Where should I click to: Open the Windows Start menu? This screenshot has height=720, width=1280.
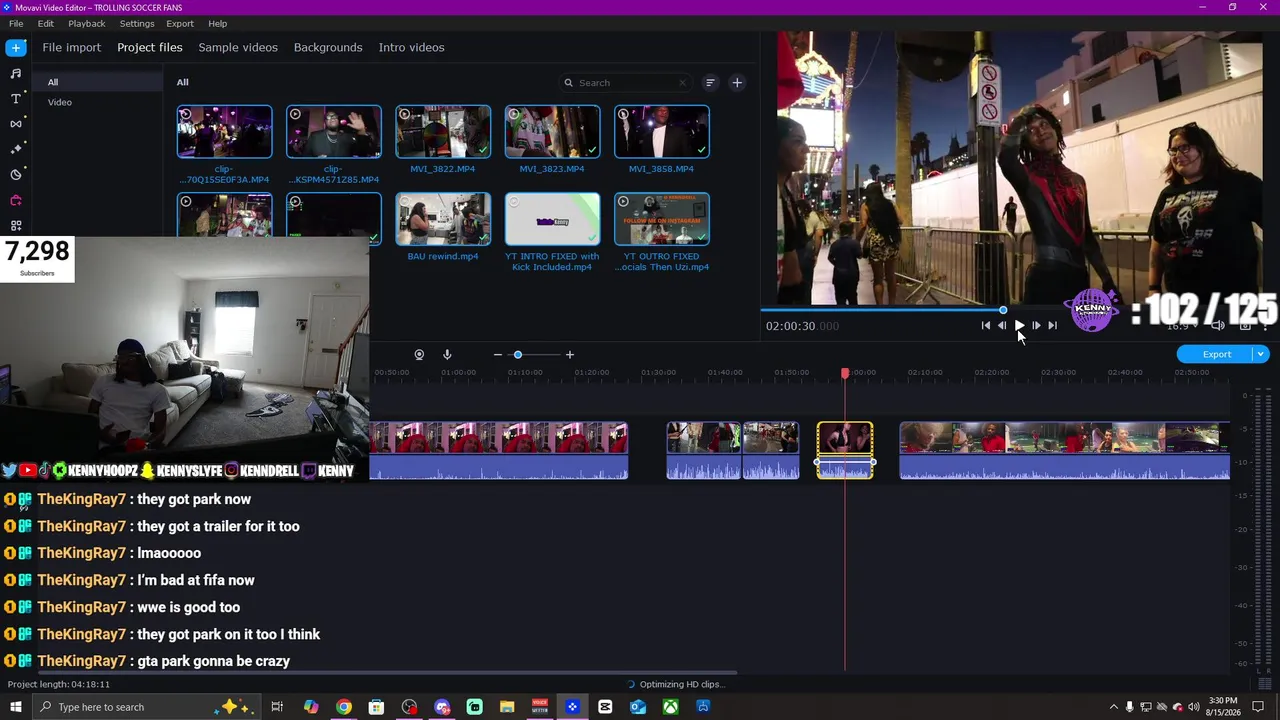[x=16, y=707]
